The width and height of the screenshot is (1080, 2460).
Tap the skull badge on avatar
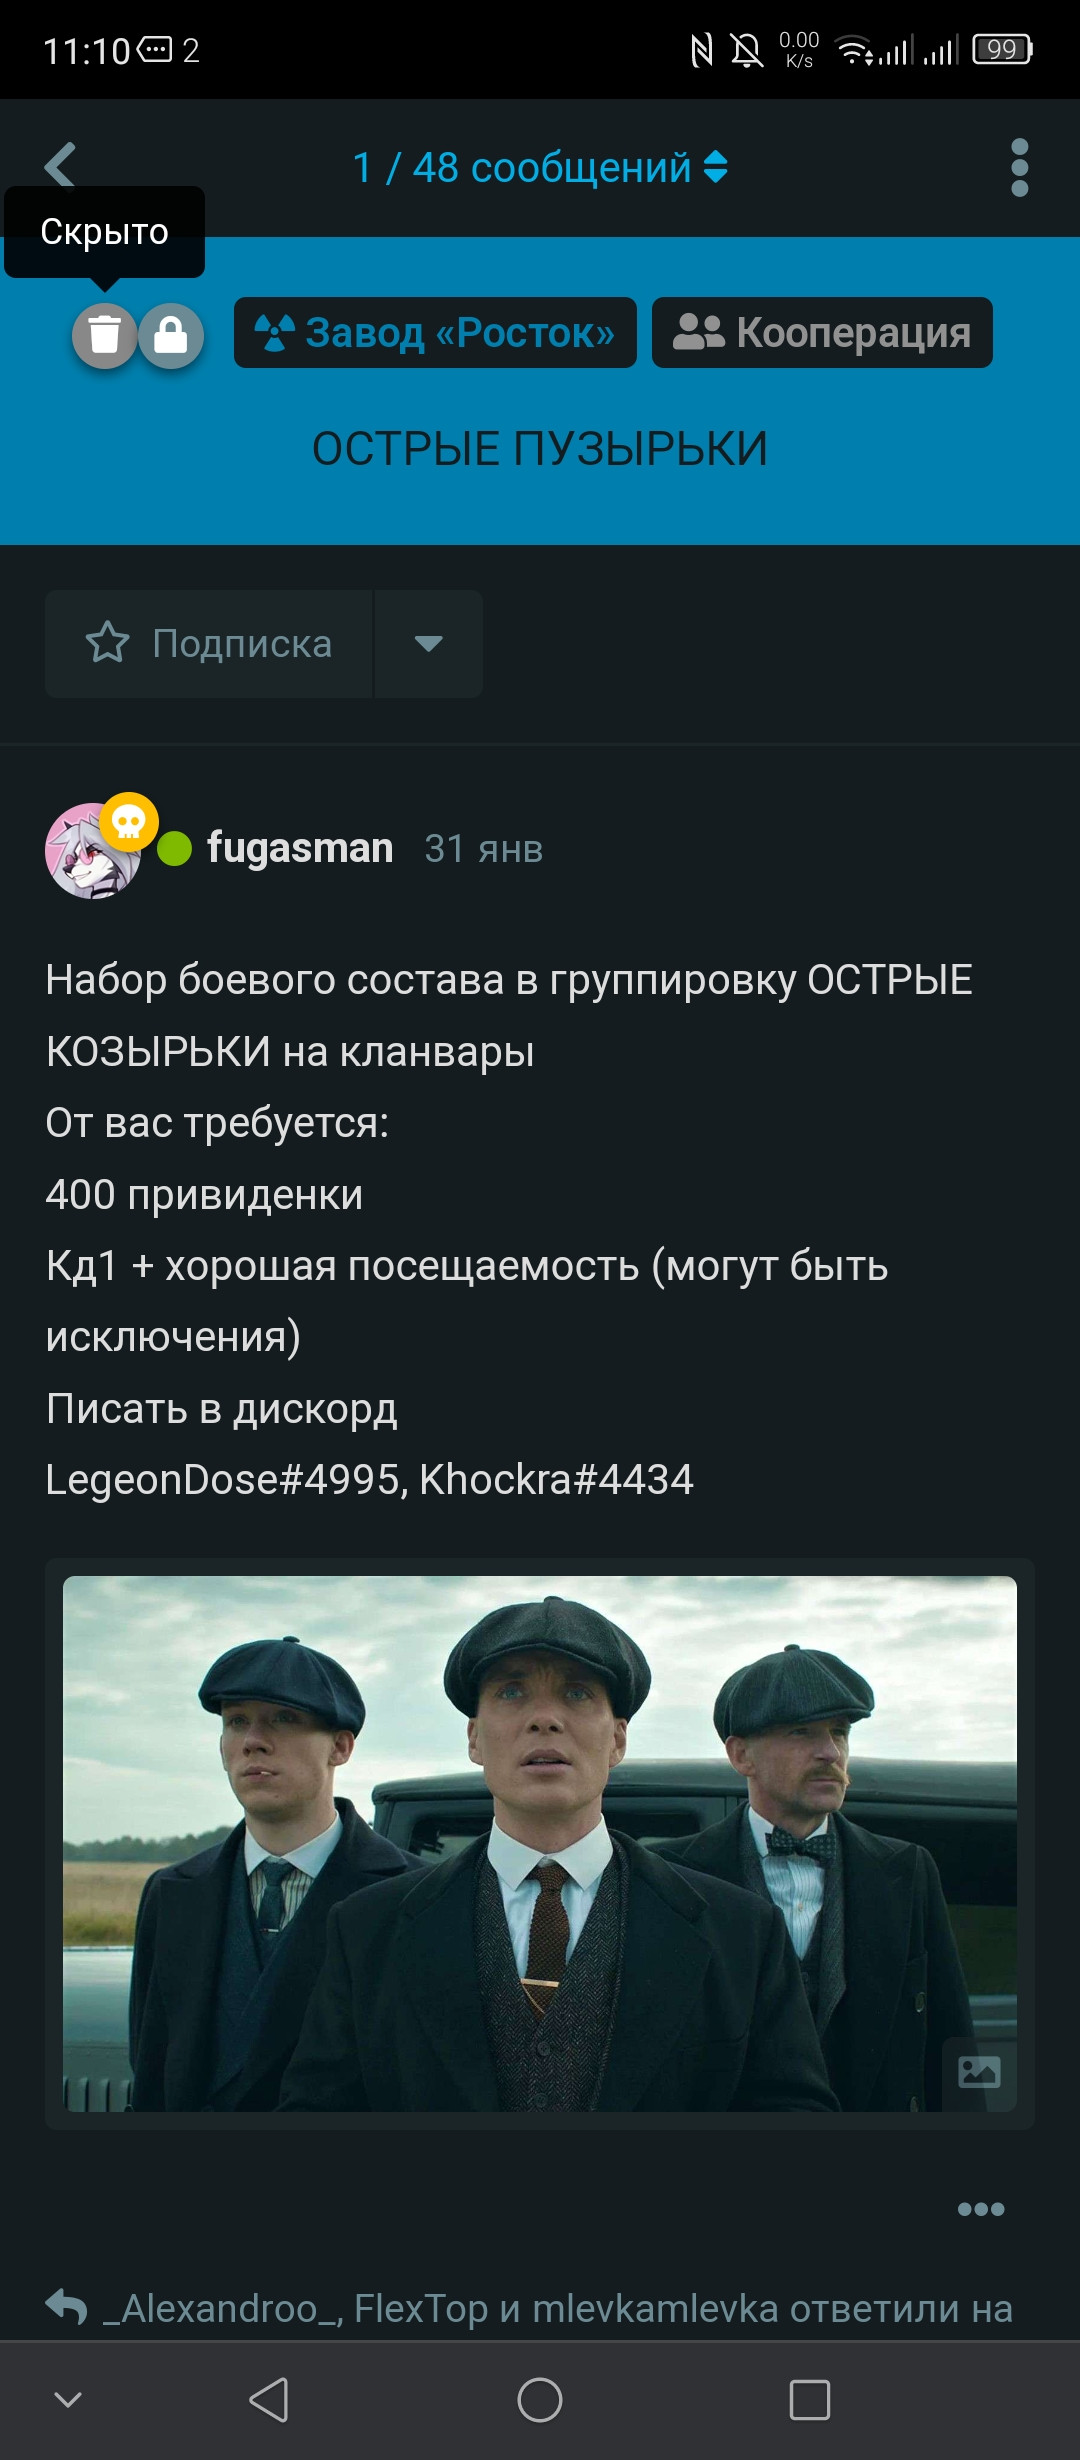point(129,822)
